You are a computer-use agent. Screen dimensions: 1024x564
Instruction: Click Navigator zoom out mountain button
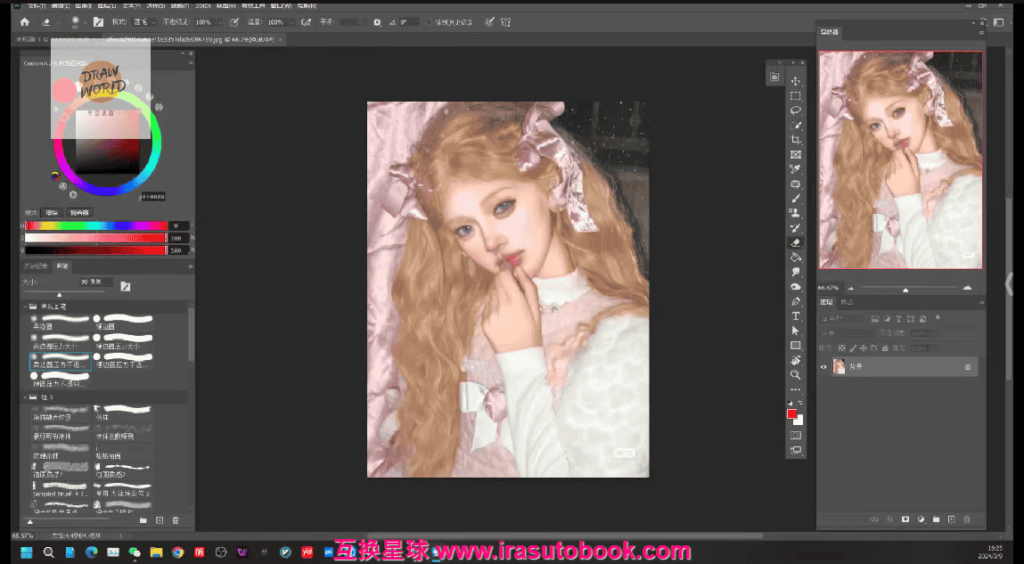(850, 288)
